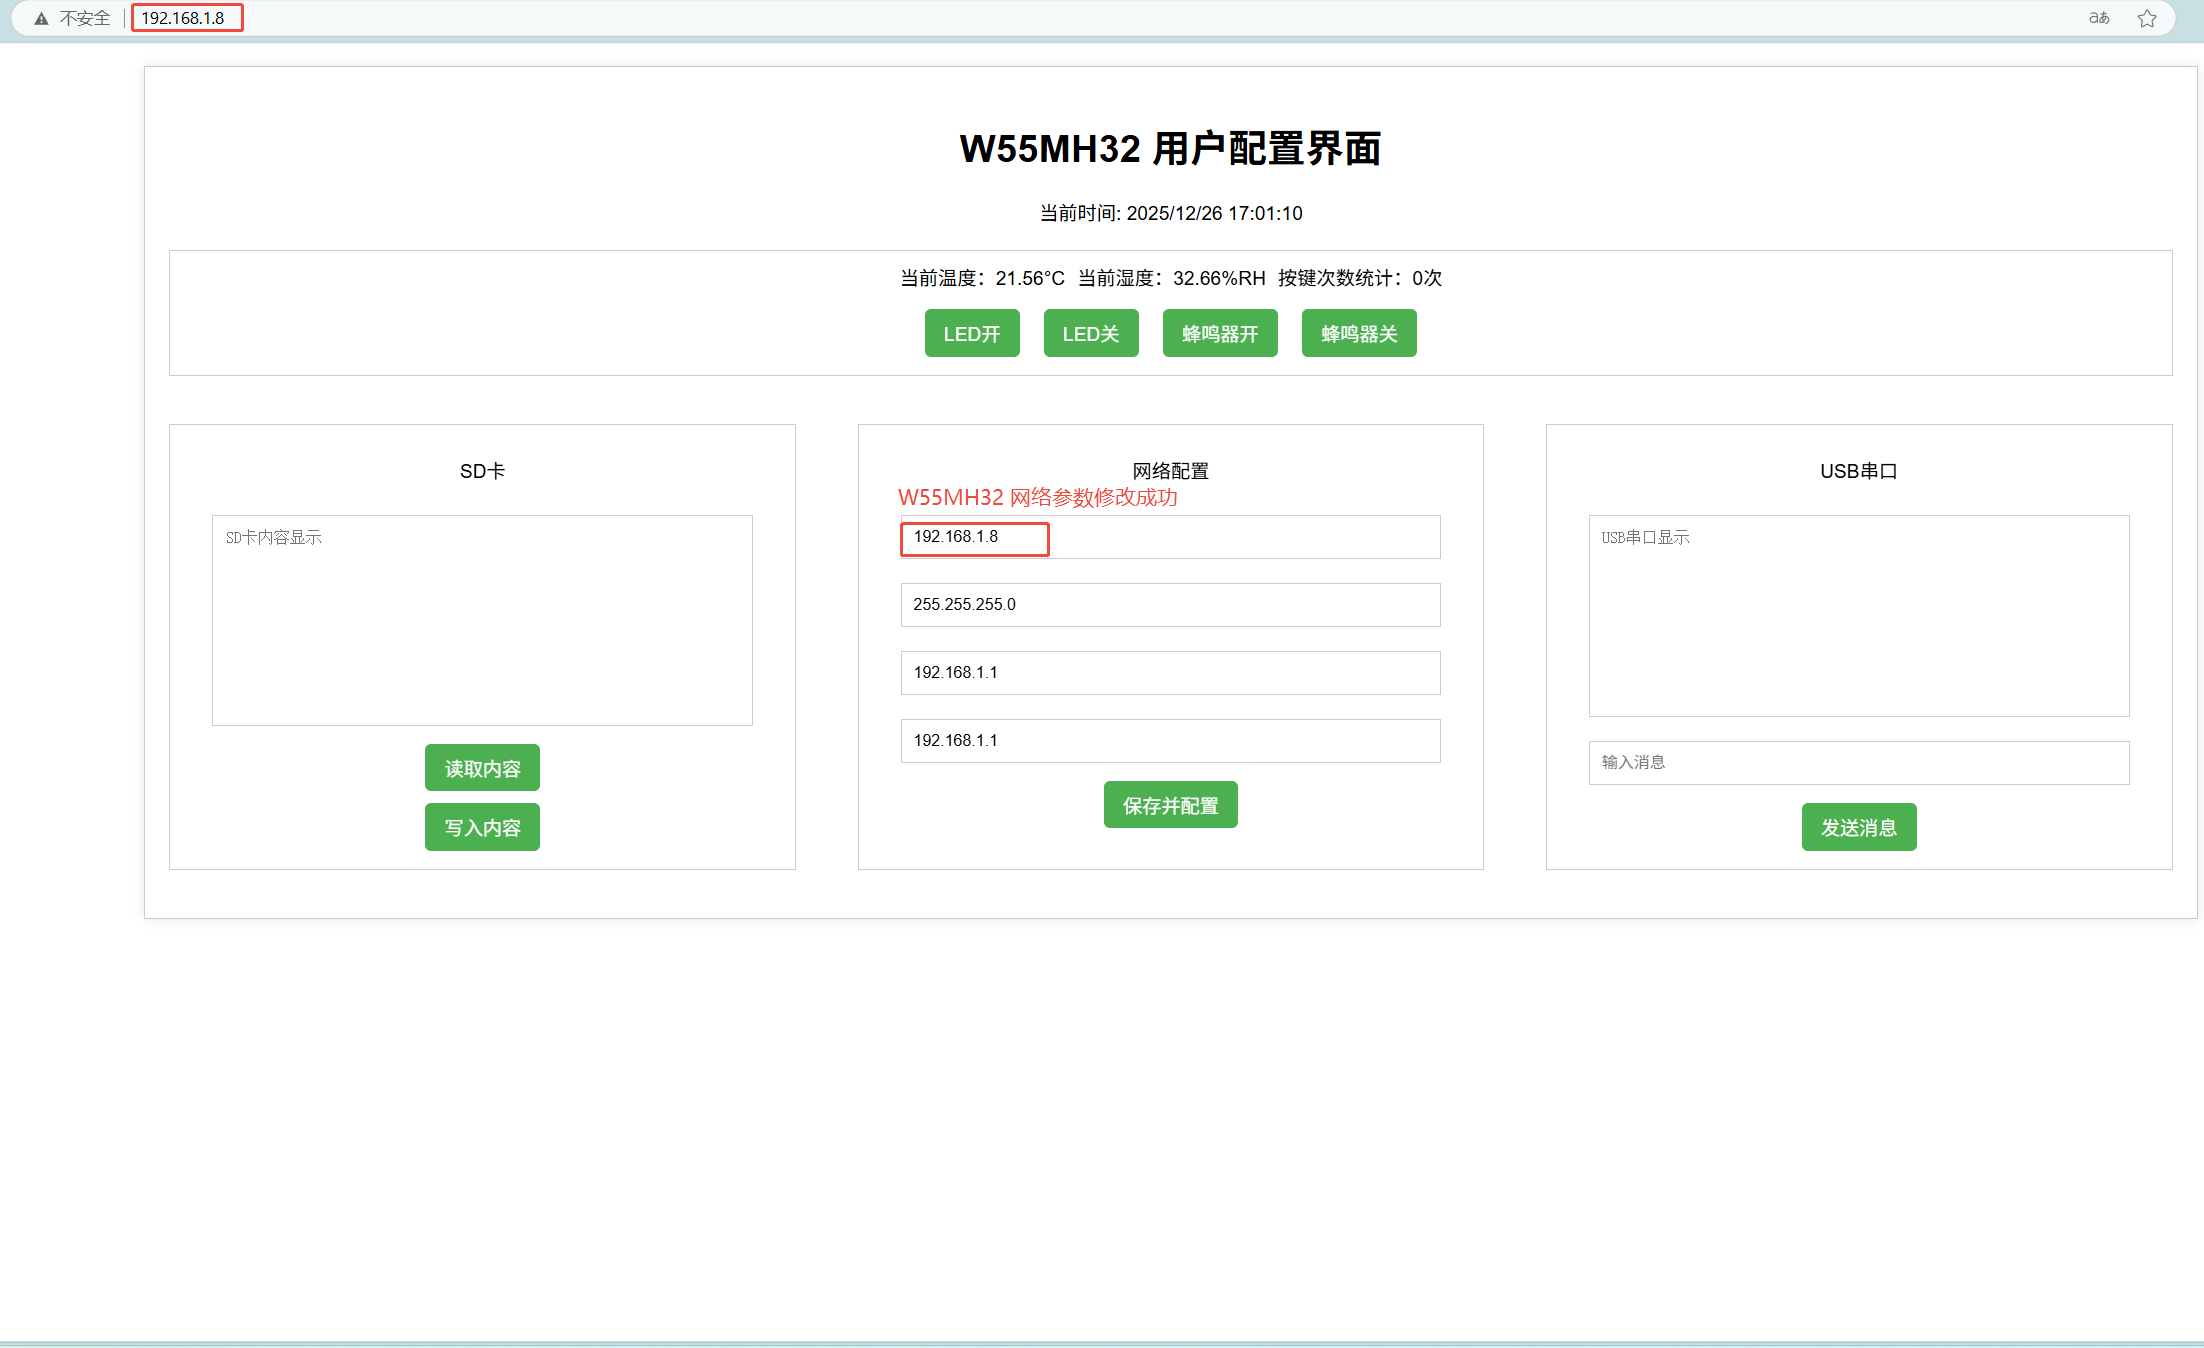Focus the SD卡内容显示 text area
This screenshot has height=1348, width=2204.
[x=482, y=620]
